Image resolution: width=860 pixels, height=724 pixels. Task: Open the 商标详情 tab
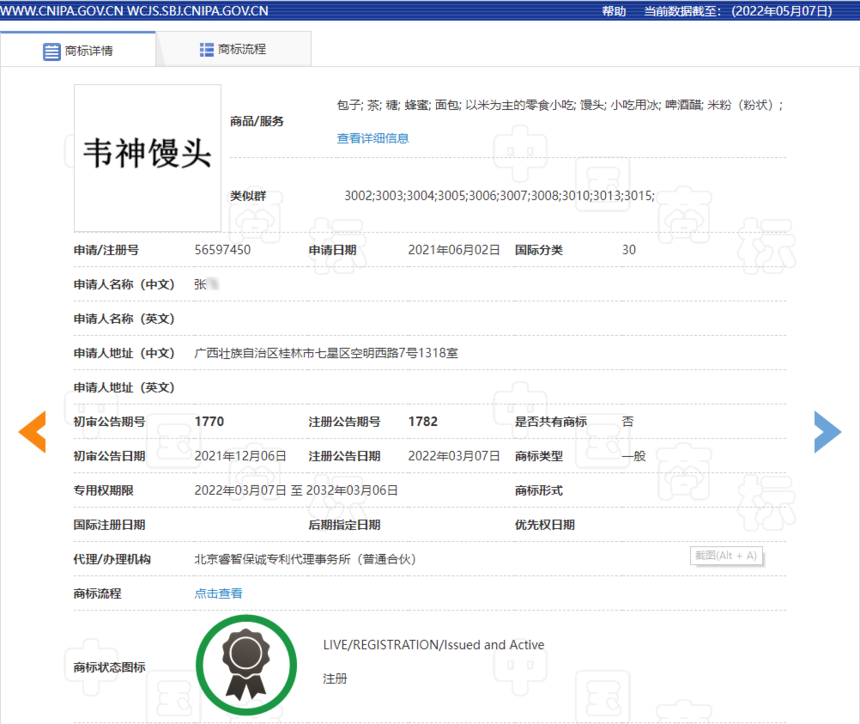(x=78, y=50)
